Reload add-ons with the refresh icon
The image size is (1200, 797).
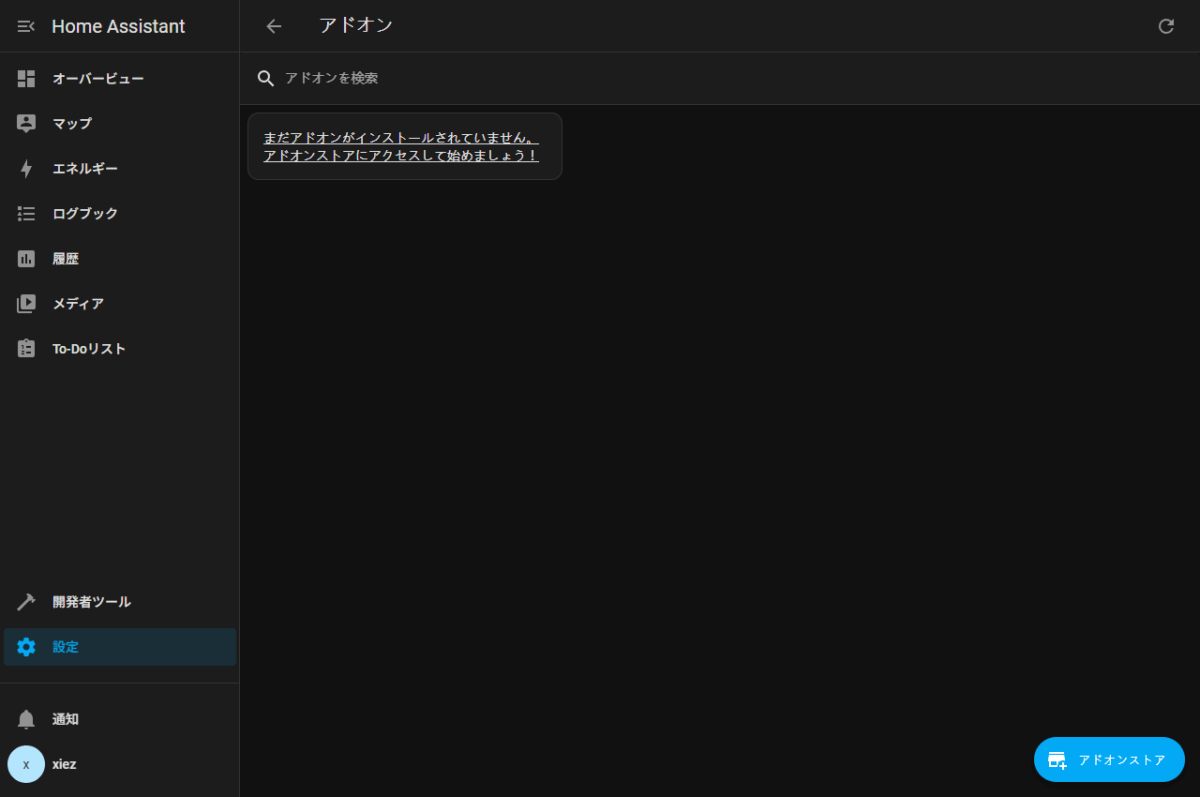pos(1166,26)
